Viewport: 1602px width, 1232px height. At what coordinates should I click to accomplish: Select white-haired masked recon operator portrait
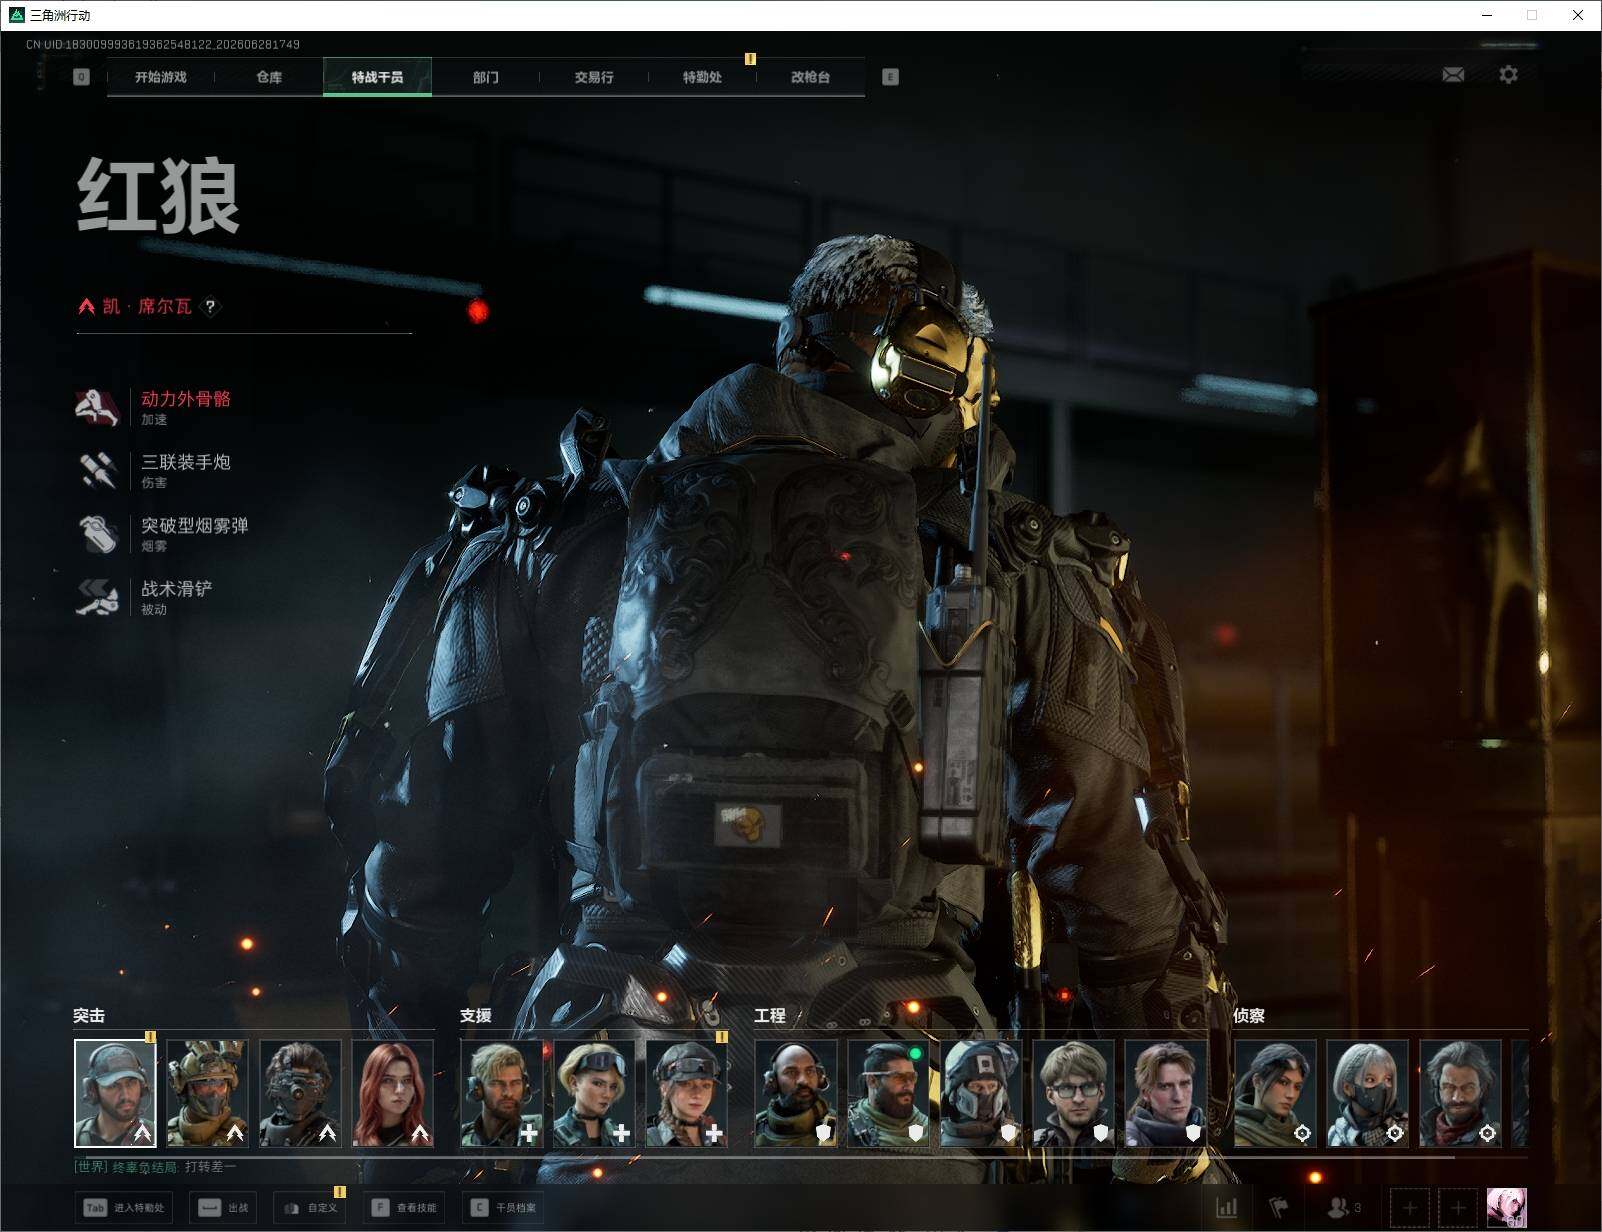click(x=1367, y=1093)
